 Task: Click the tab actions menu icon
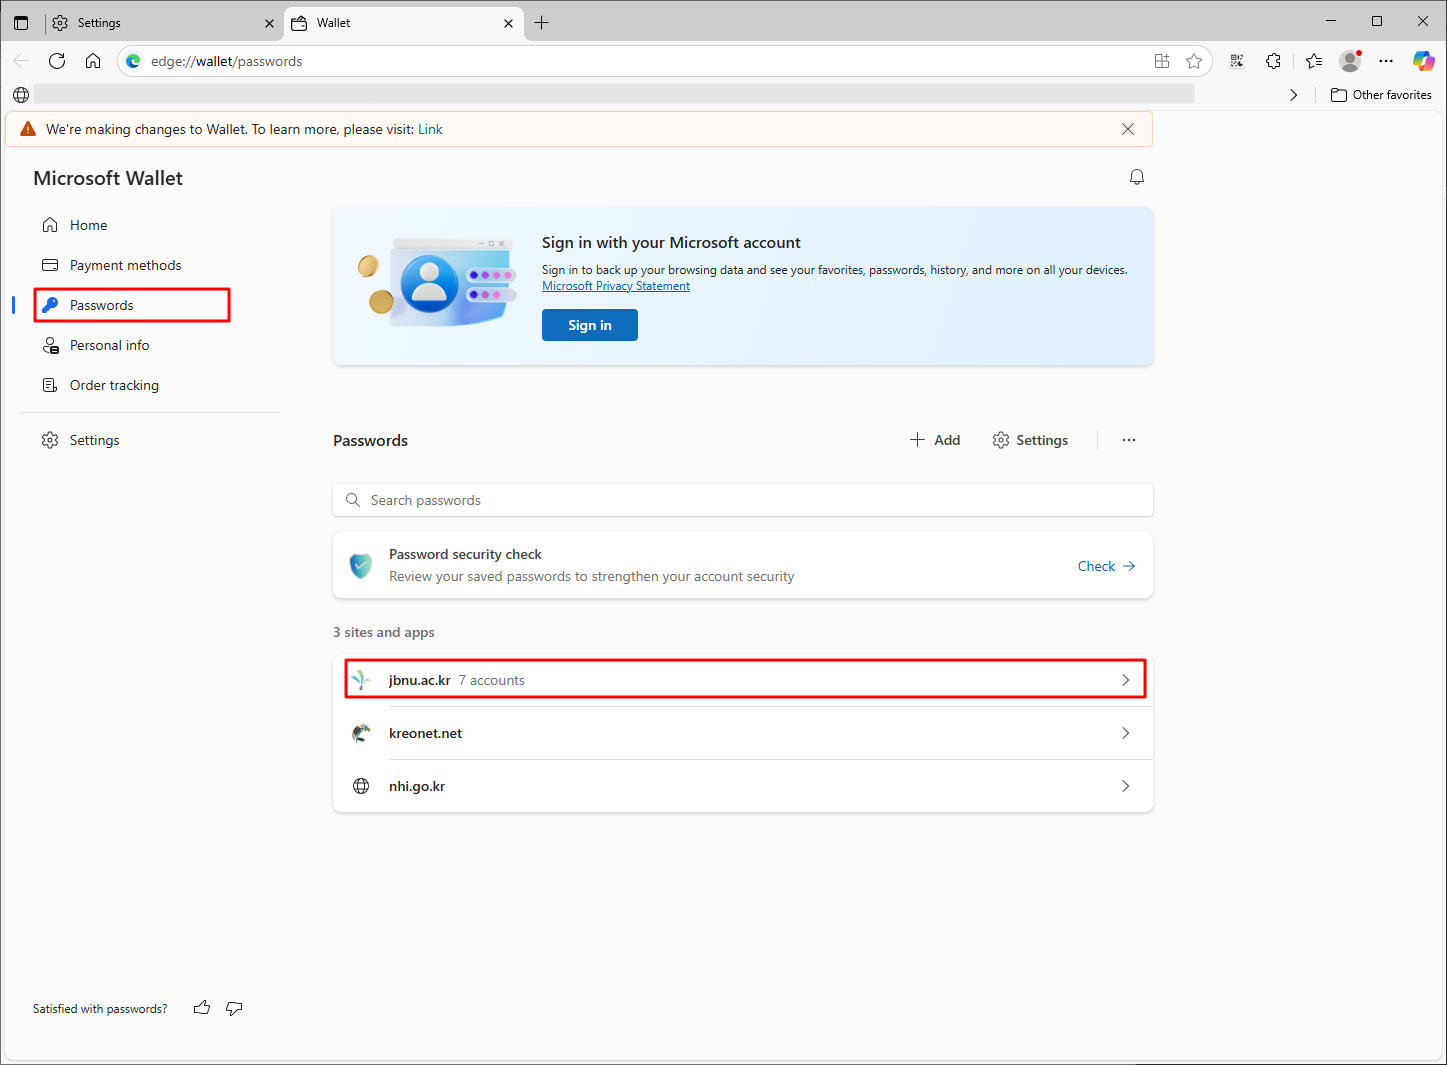[21, 22]
